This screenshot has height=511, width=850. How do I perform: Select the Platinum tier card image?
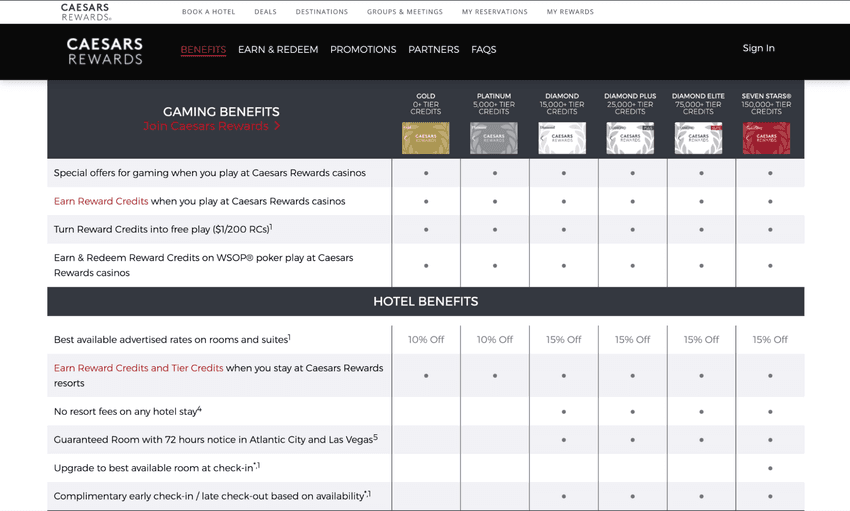coord(494,138)
